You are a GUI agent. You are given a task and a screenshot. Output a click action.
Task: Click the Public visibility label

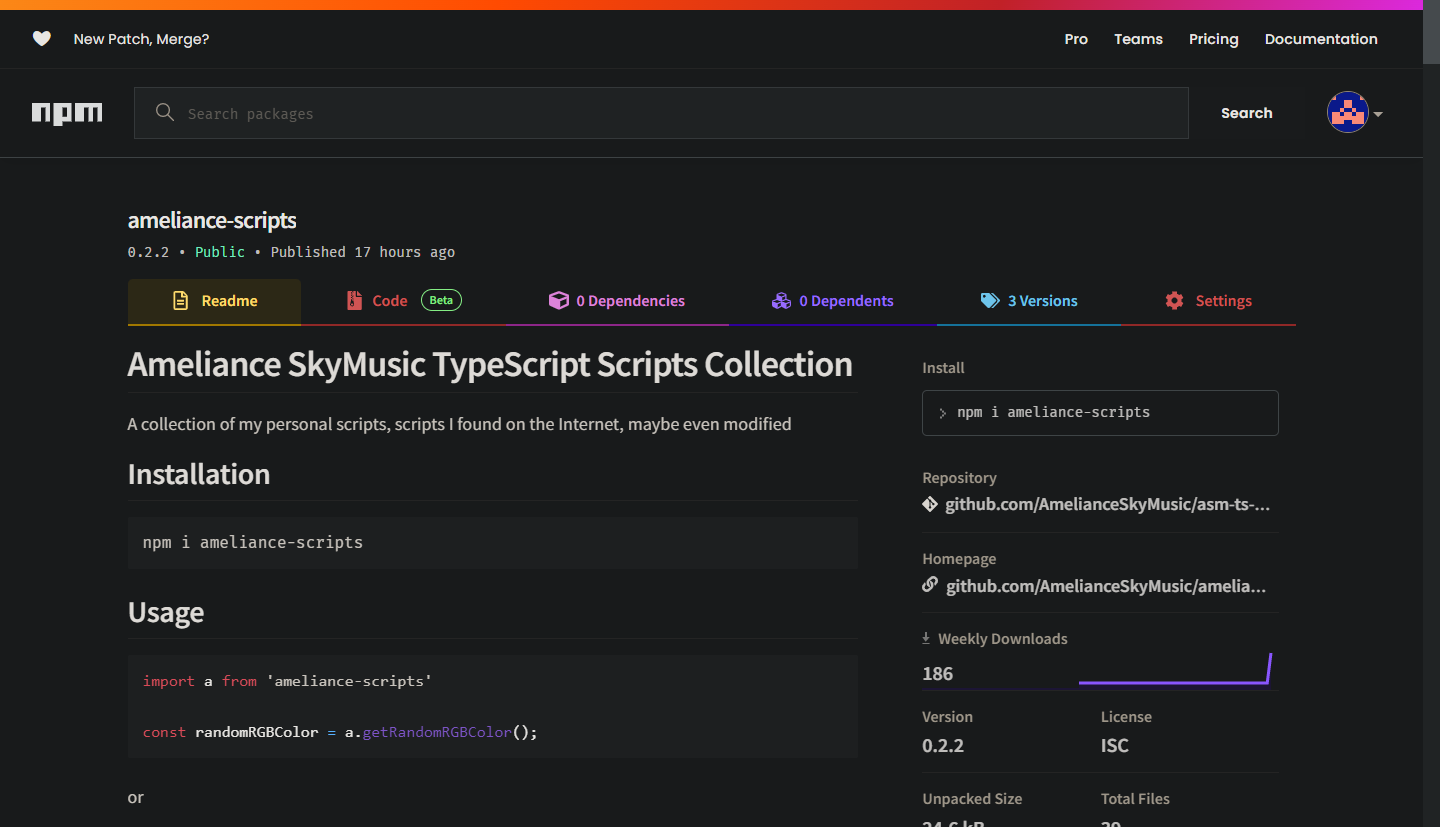pyautogui.click(x=220, y=252)
